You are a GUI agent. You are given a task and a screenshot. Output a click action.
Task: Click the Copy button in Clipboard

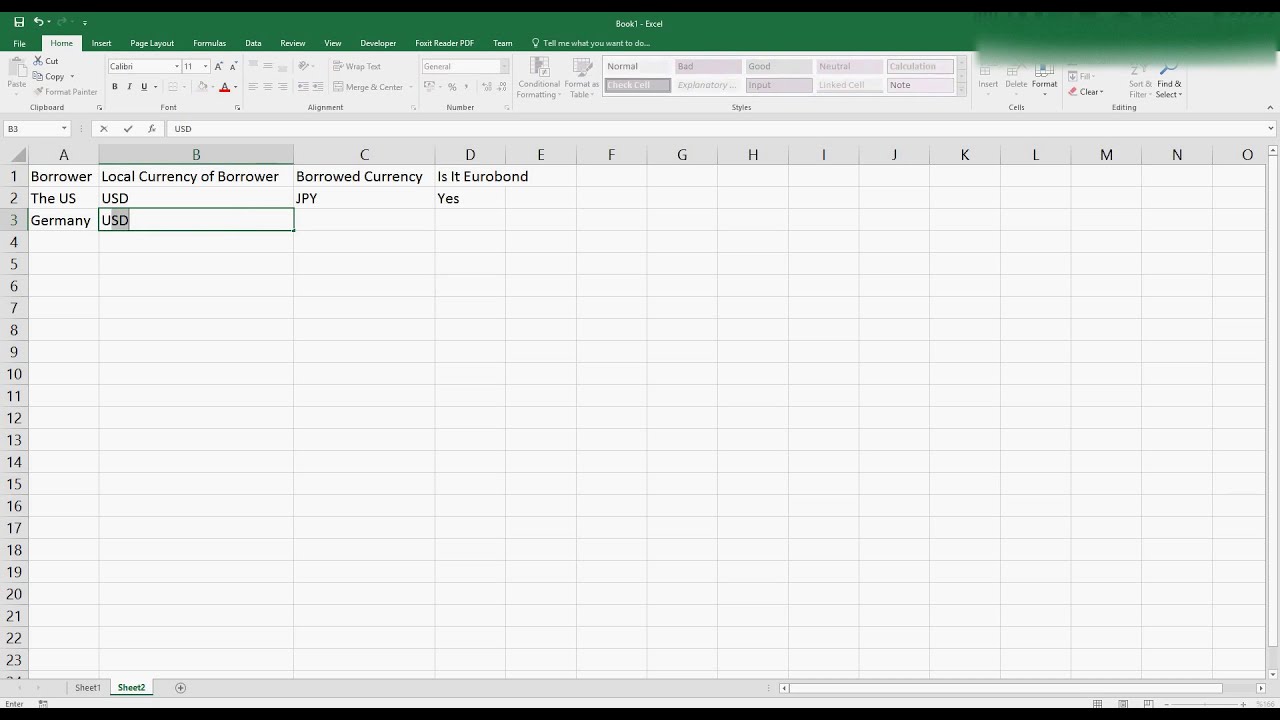(49, 76)
